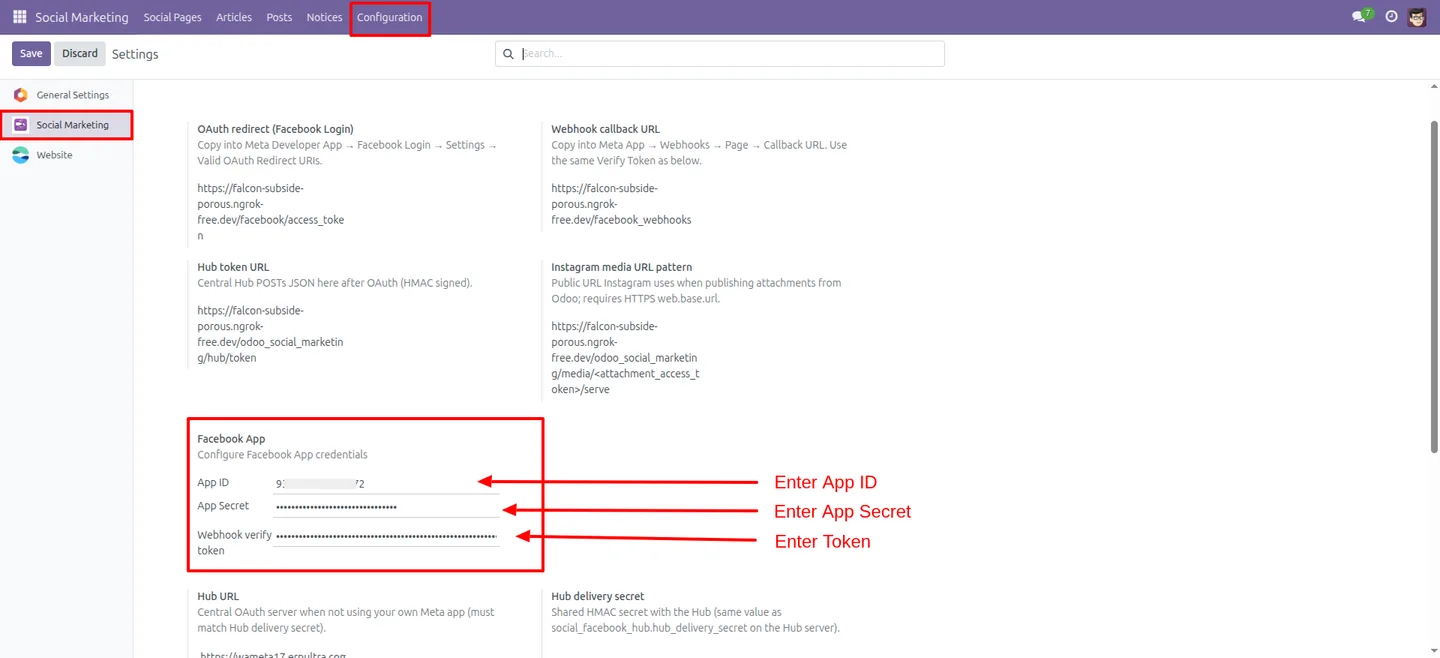
Task: Open the Posts menu
Action: point(279,17)
